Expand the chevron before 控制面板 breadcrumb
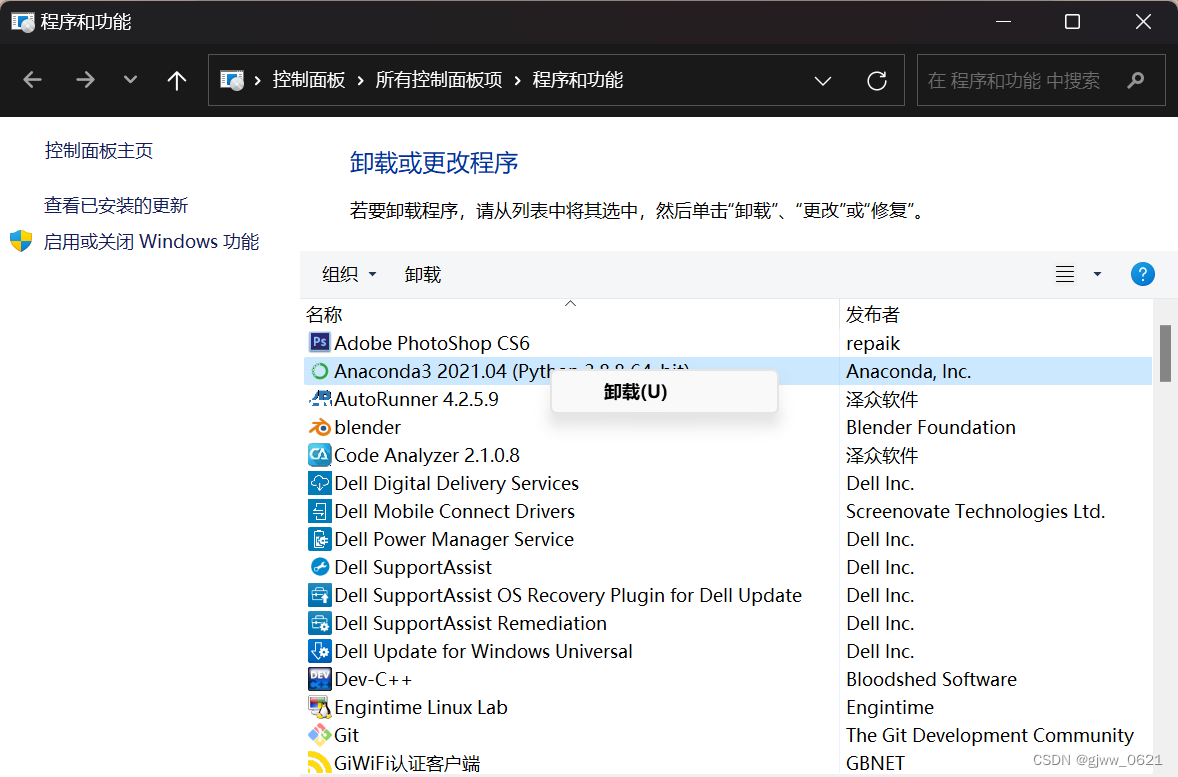 [258, 80]
